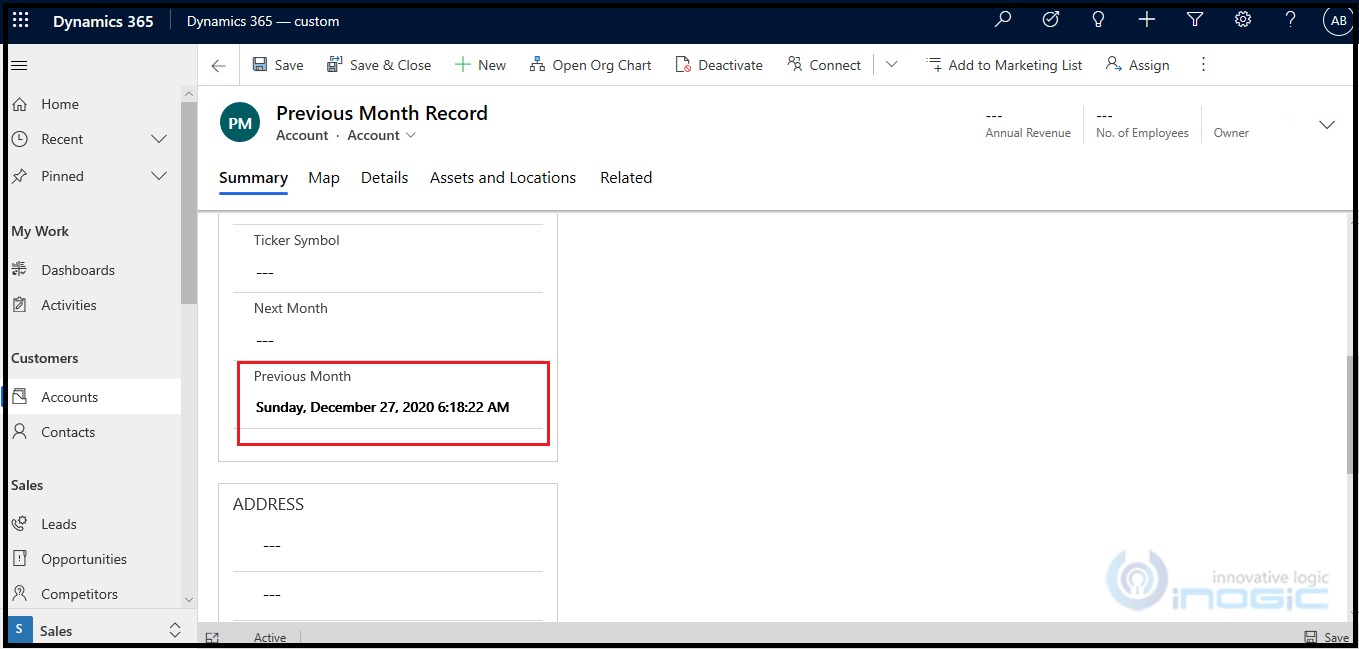
Task: Expand the Recent chevron
Action: pyautogui.click(x=159, y=139)
